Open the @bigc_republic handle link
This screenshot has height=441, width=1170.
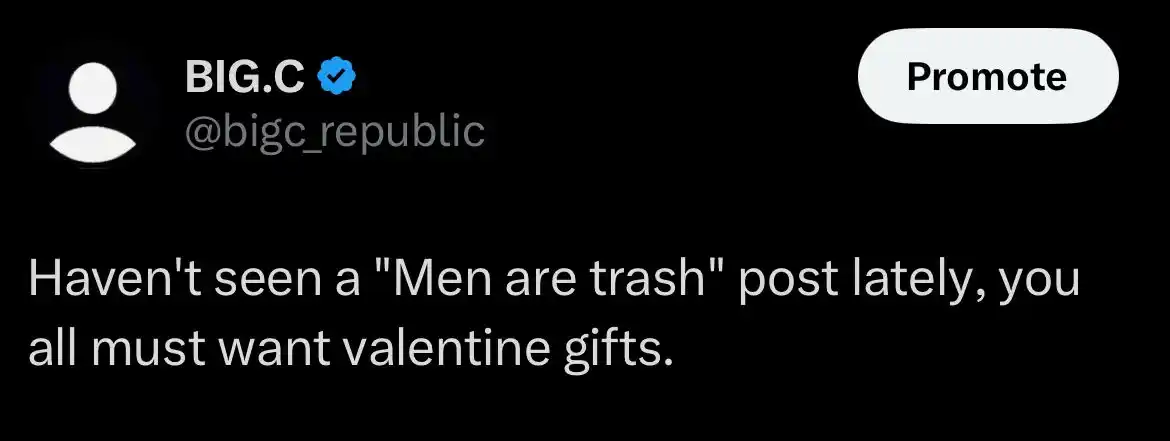coord(334,131)
